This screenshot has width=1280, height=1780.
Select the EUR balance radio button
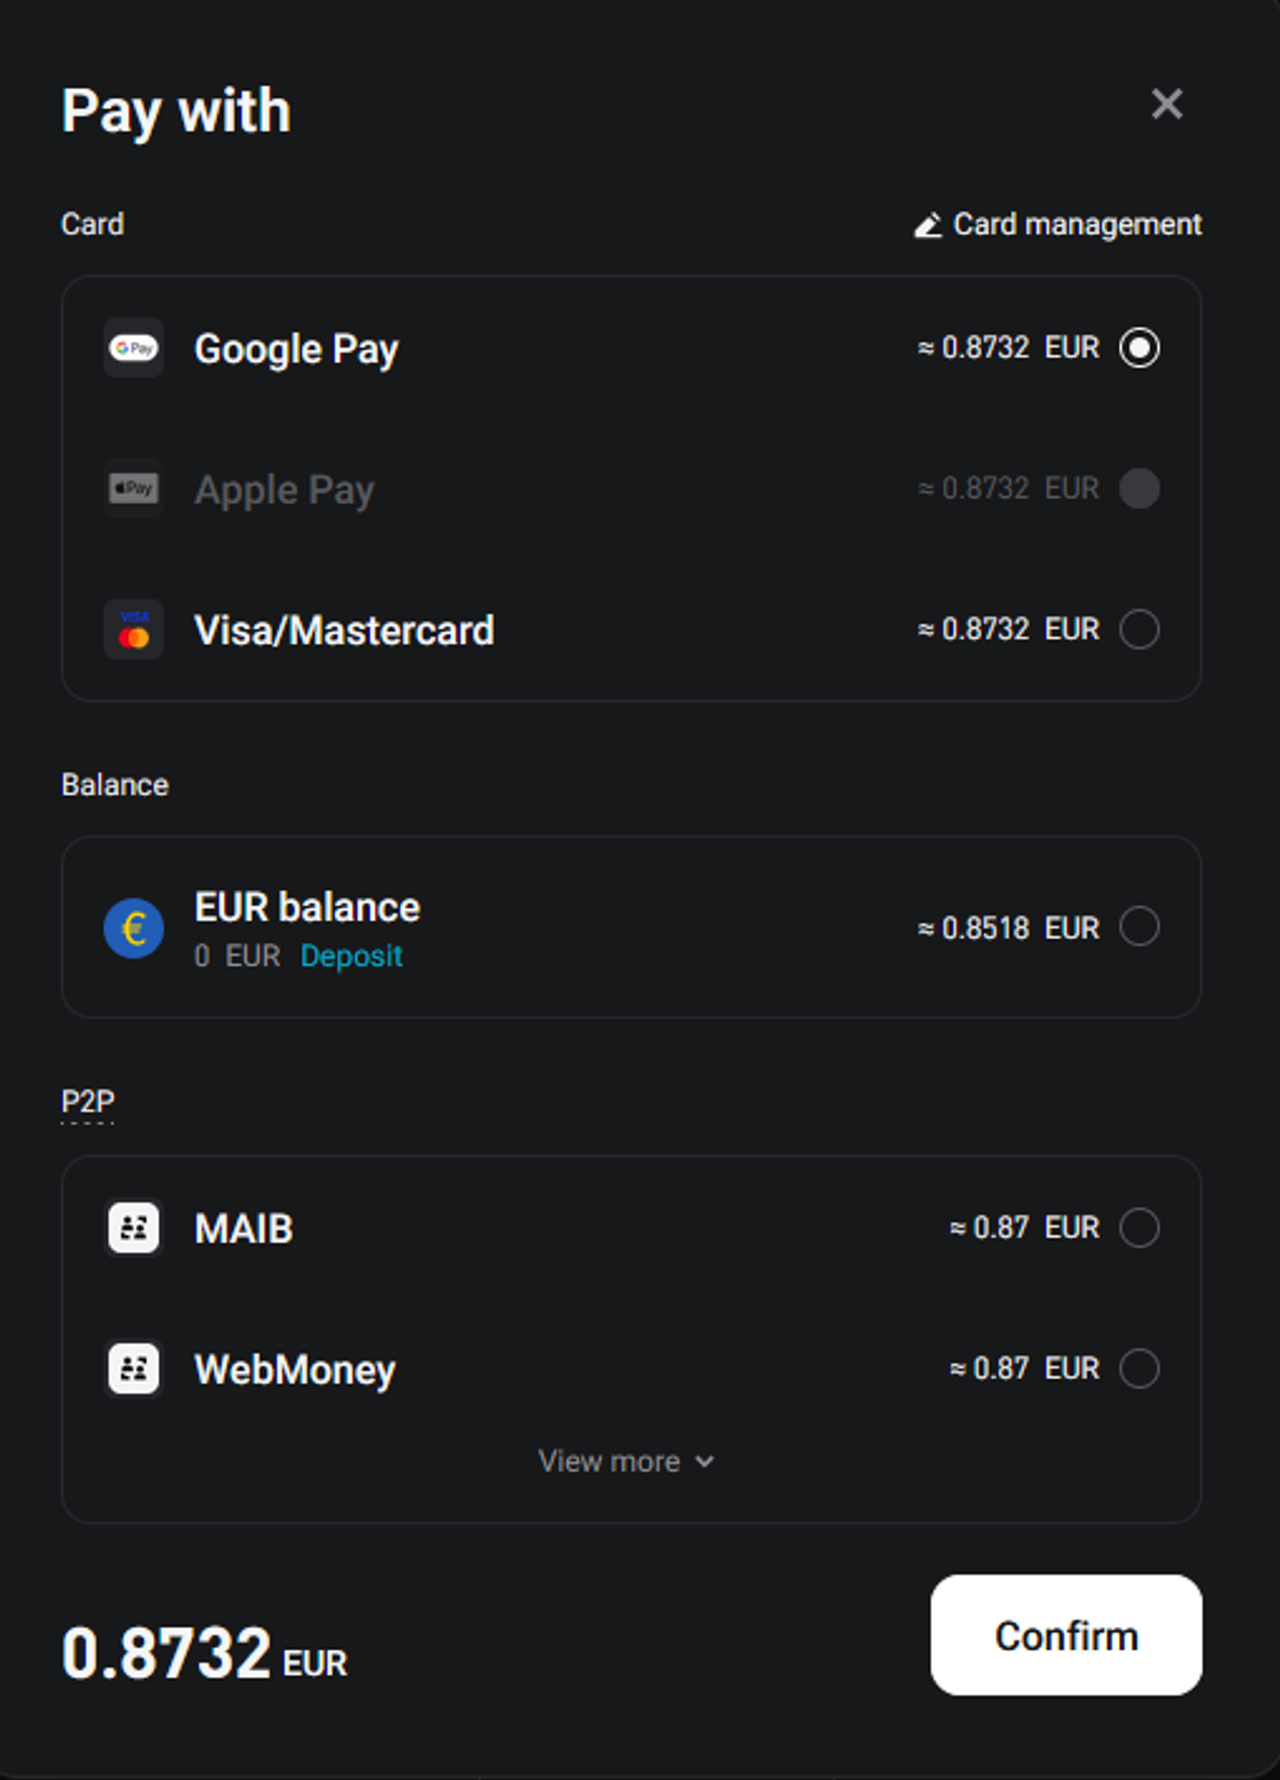(x=1139, y=927)
